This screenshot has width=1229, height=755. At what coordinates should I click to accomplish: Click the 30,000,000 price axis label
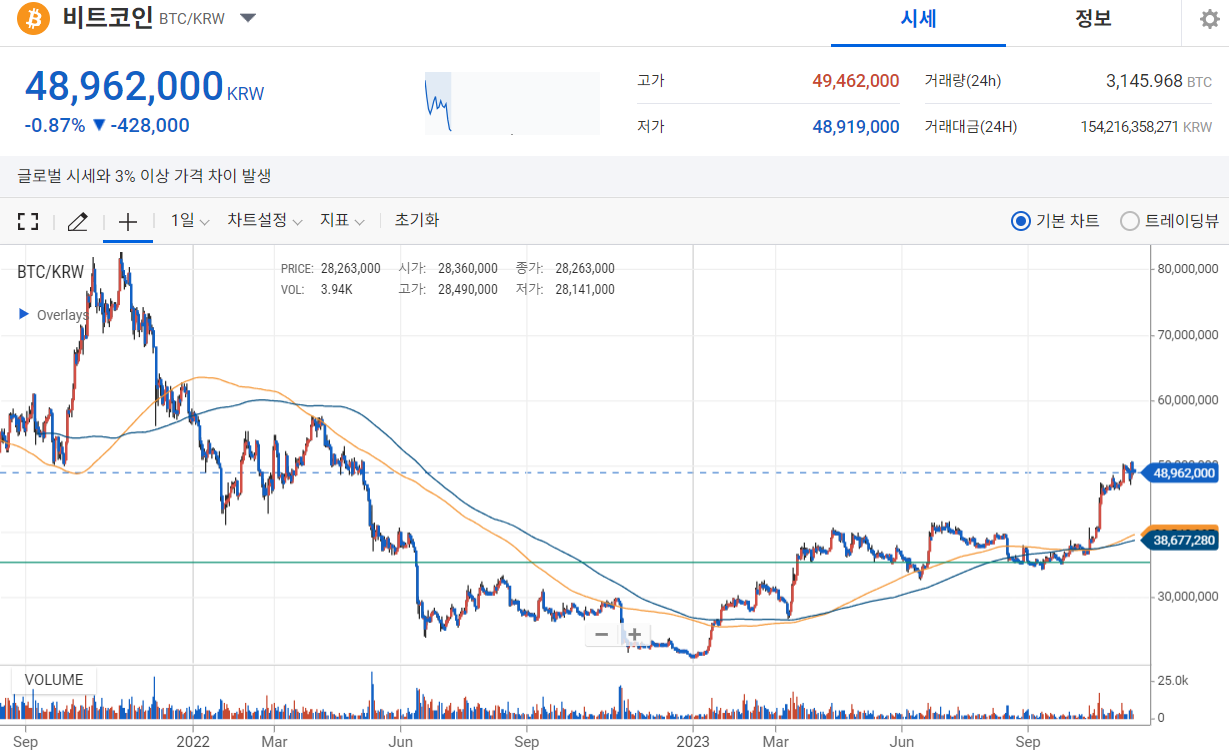tap(1187, 597)
